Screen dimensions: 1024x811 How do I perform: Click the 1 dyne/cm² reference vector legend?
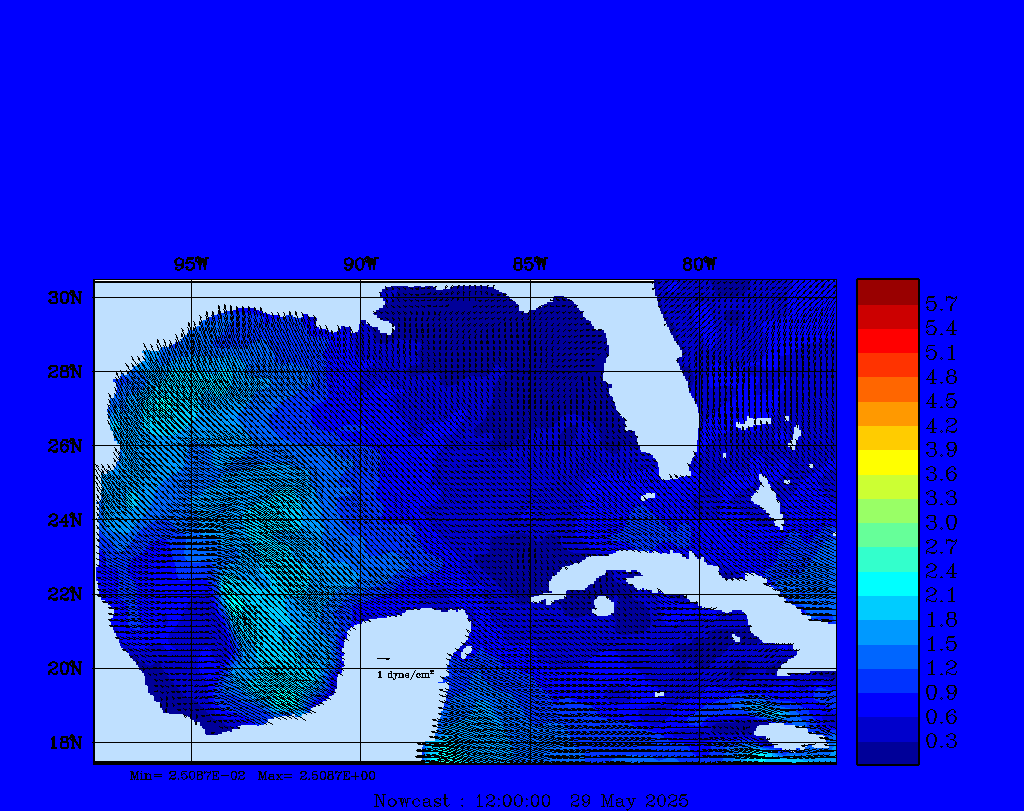tap(404, 675)
